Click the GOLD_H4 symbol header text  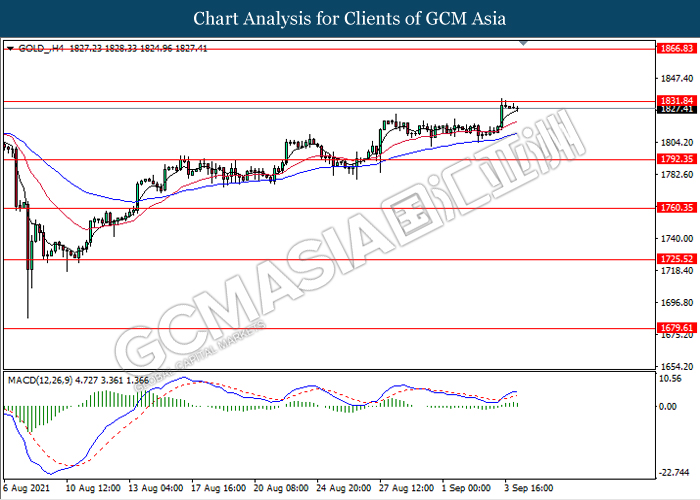pyautogui.click(x=41, y=48)
